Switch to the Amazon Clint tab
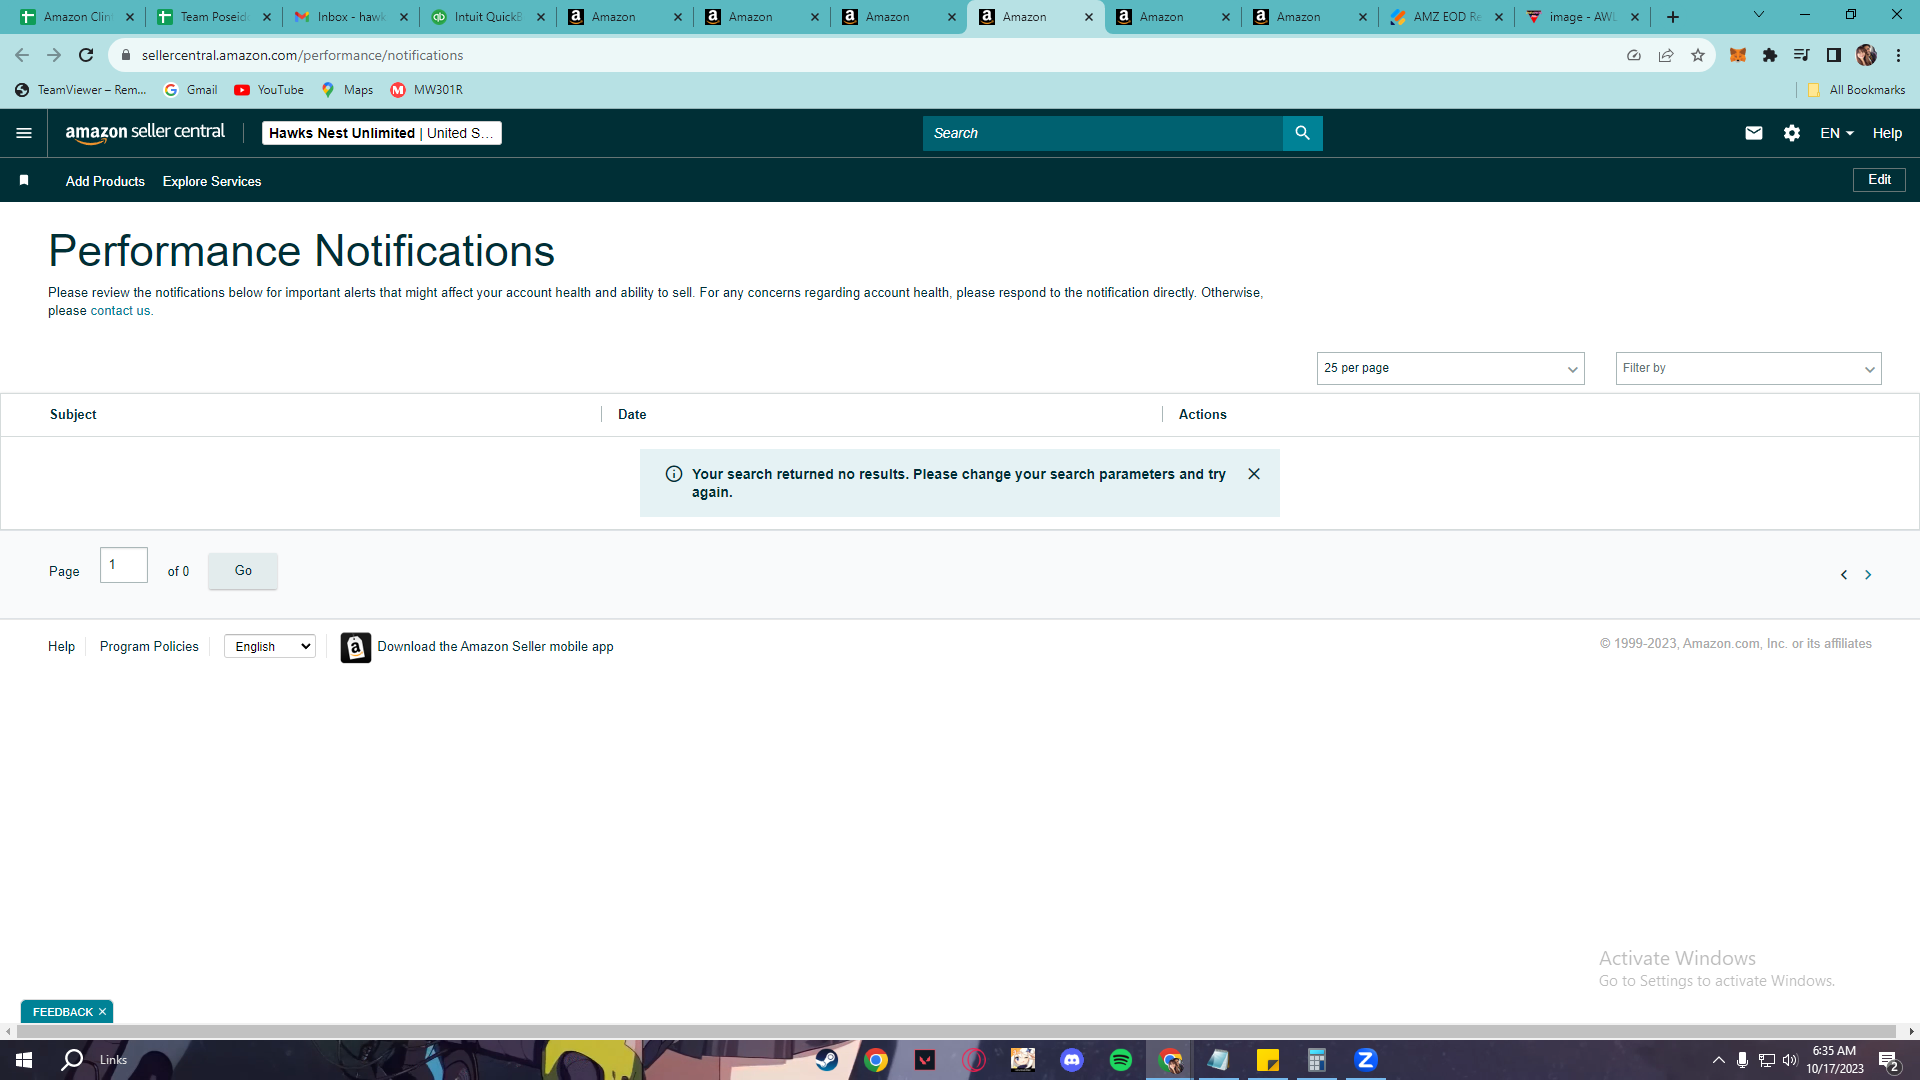This screenshot has width=1920, height=1080. [x=76, y=17]
